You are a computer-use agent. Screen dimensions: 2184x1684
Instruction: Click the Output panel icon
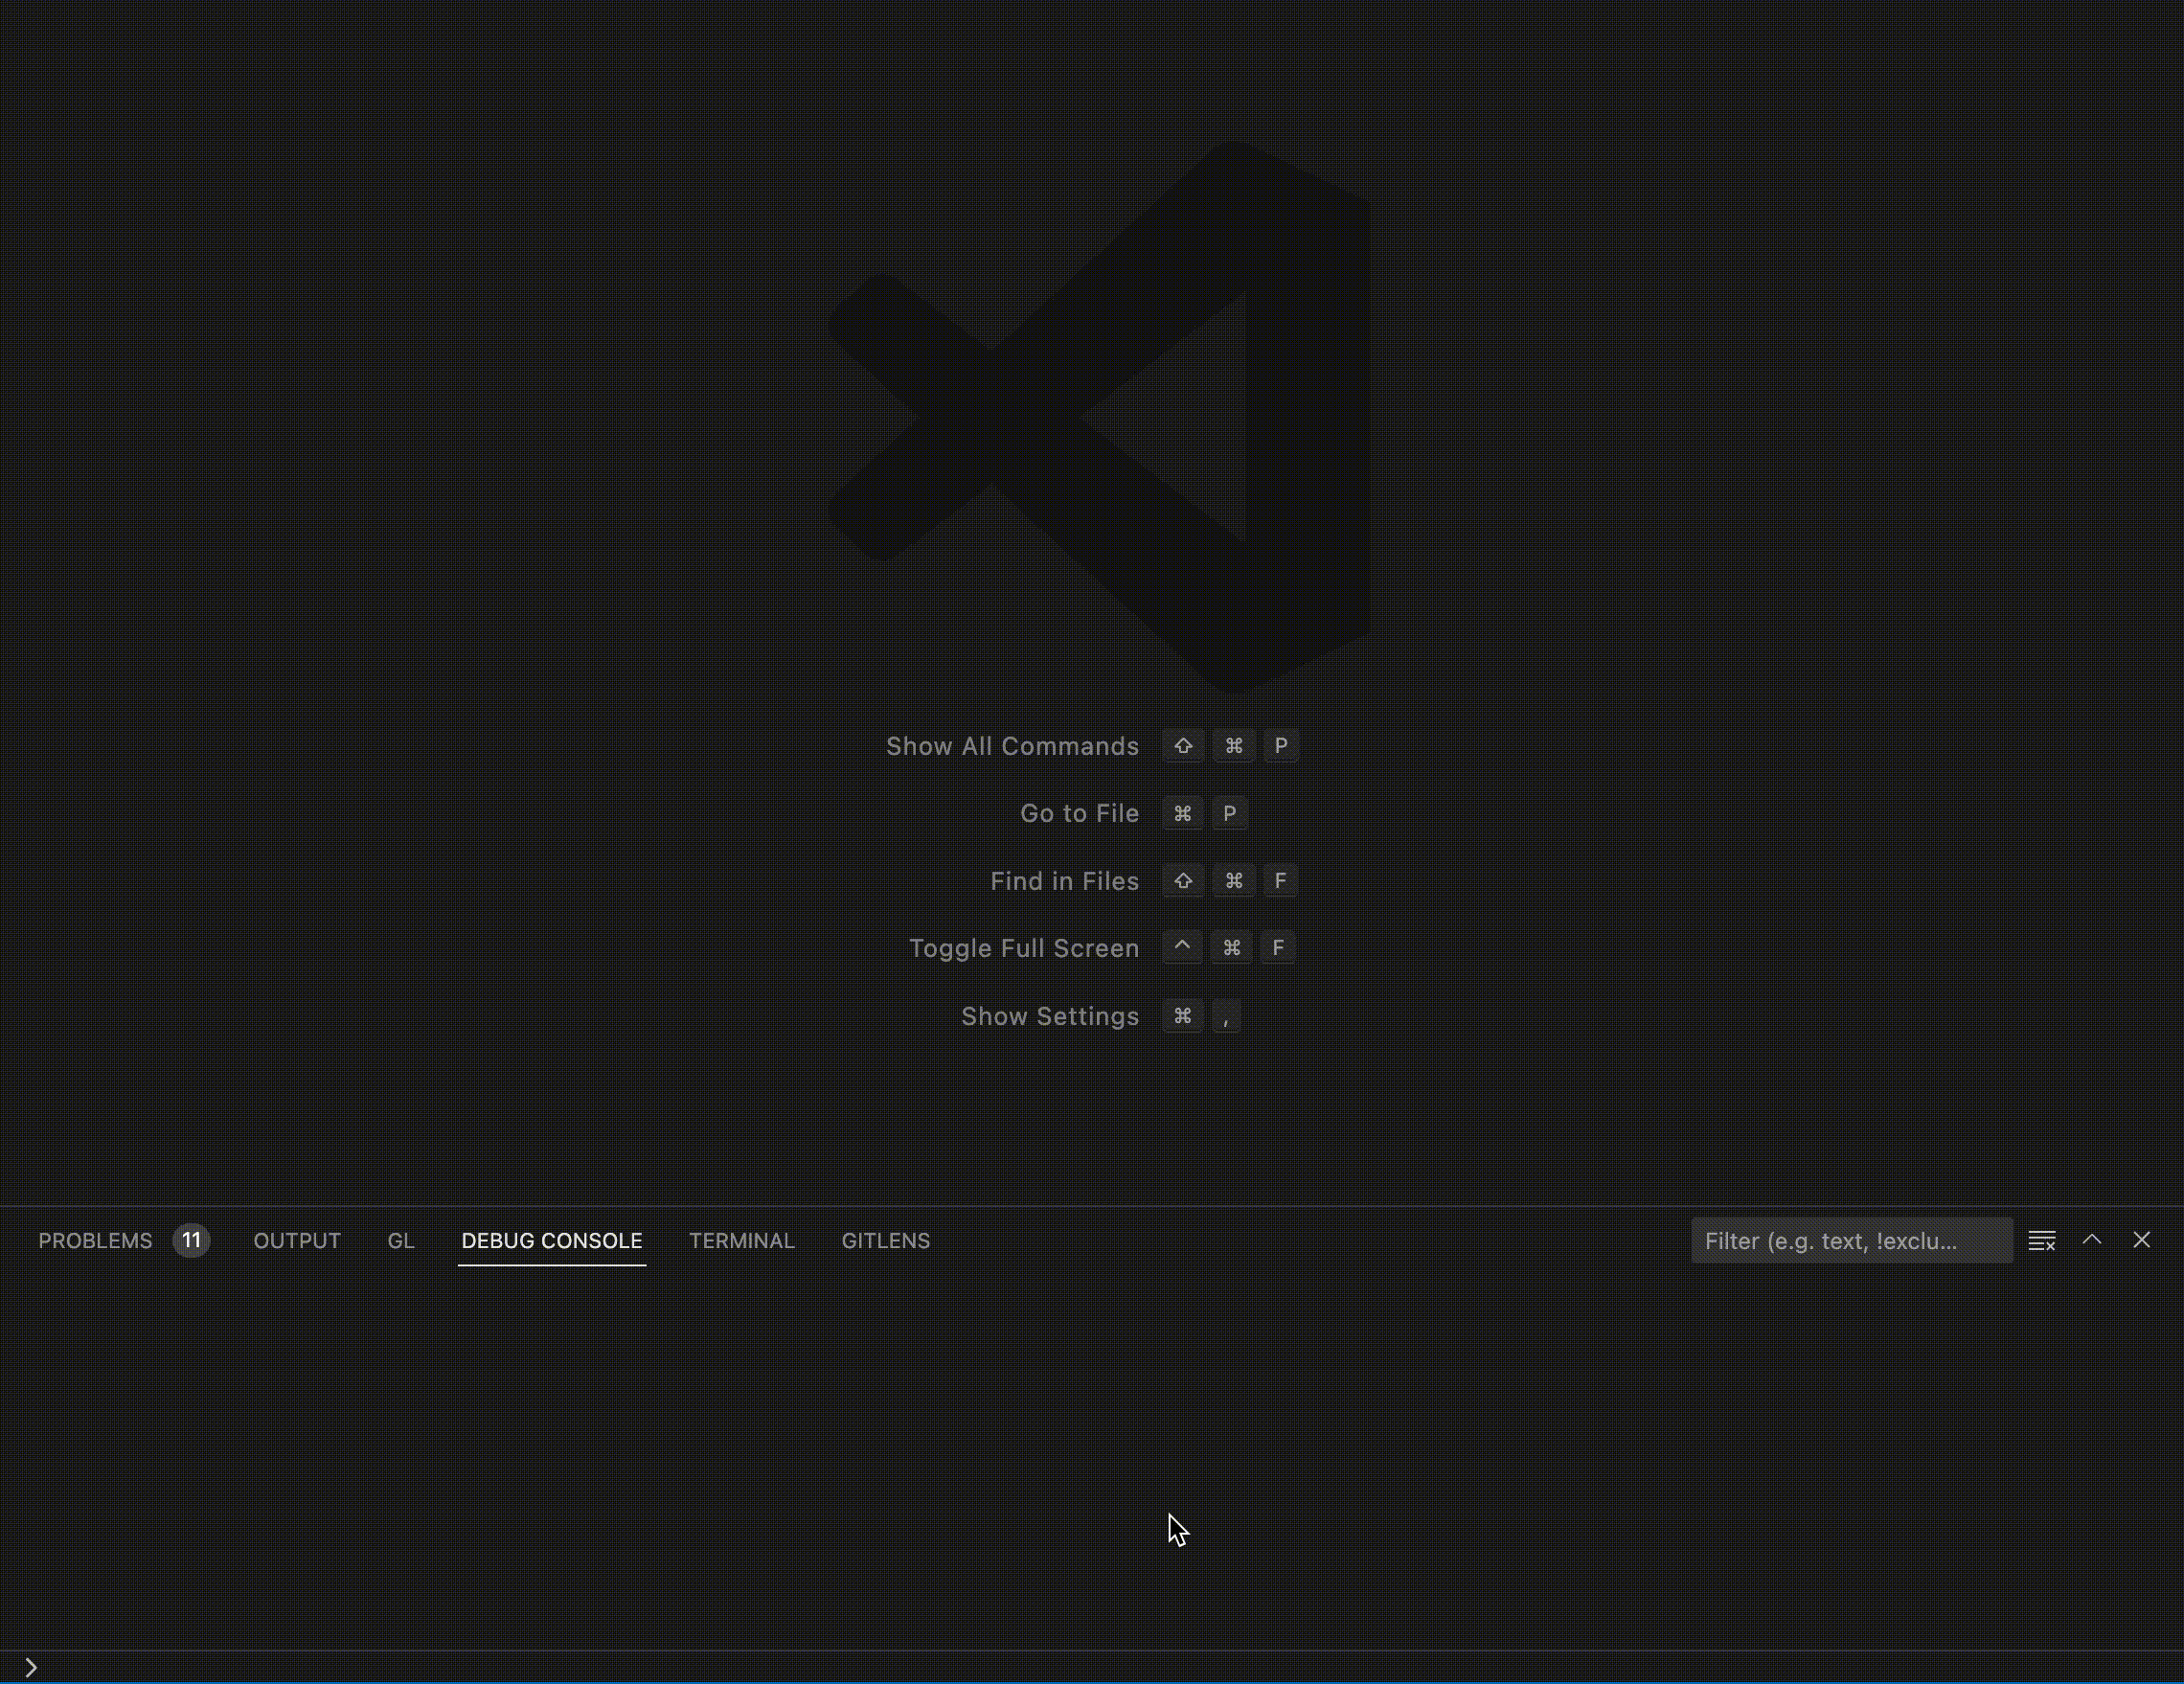pos(297,1240)
